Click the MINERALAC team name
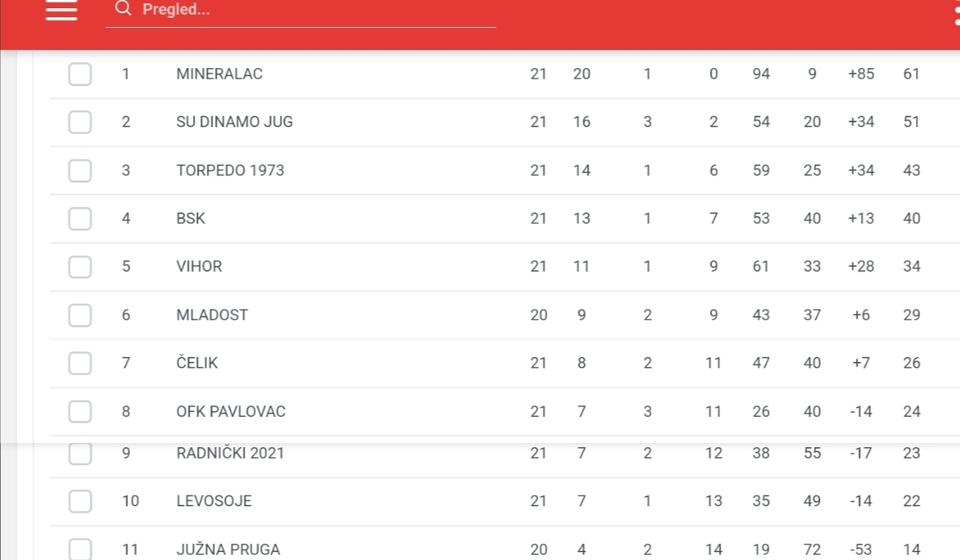 219,74
